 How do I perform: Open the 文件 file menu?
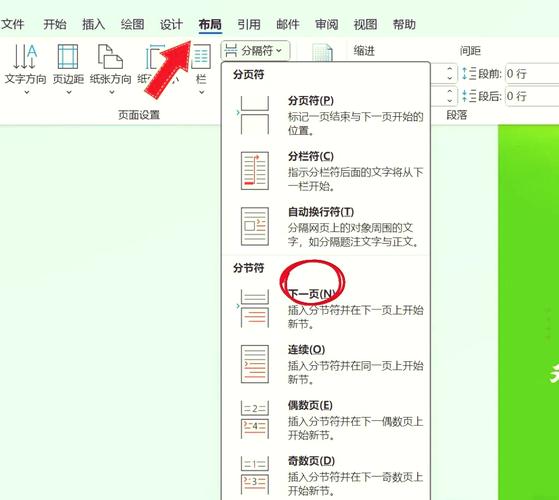pos(12,25)
